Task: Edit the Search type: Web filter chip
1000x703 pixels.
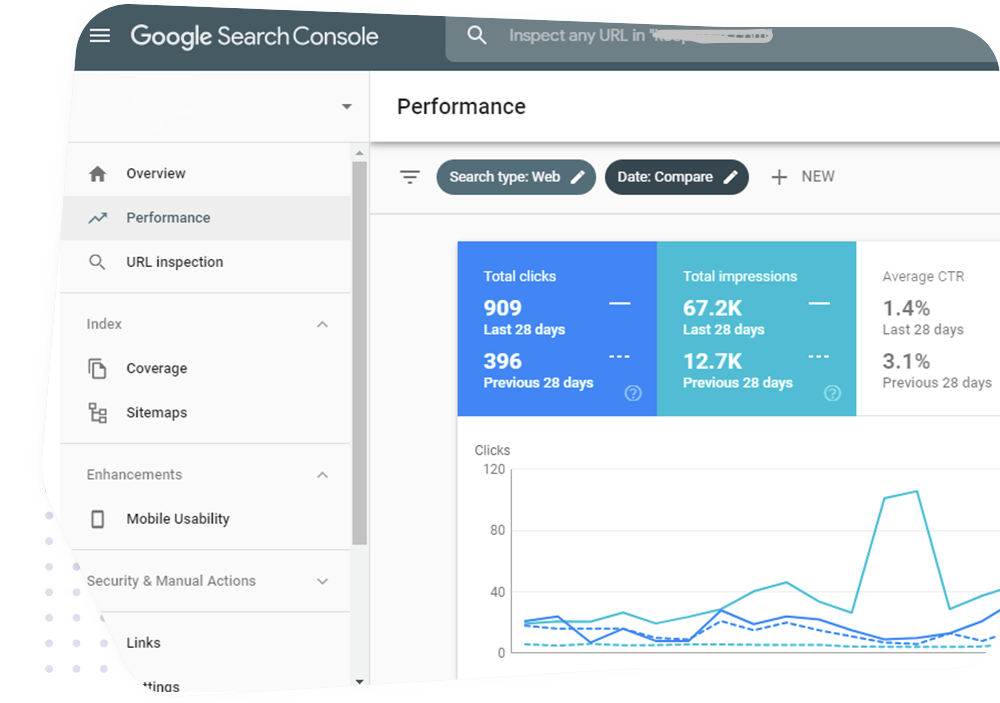Action: point(516,177)
